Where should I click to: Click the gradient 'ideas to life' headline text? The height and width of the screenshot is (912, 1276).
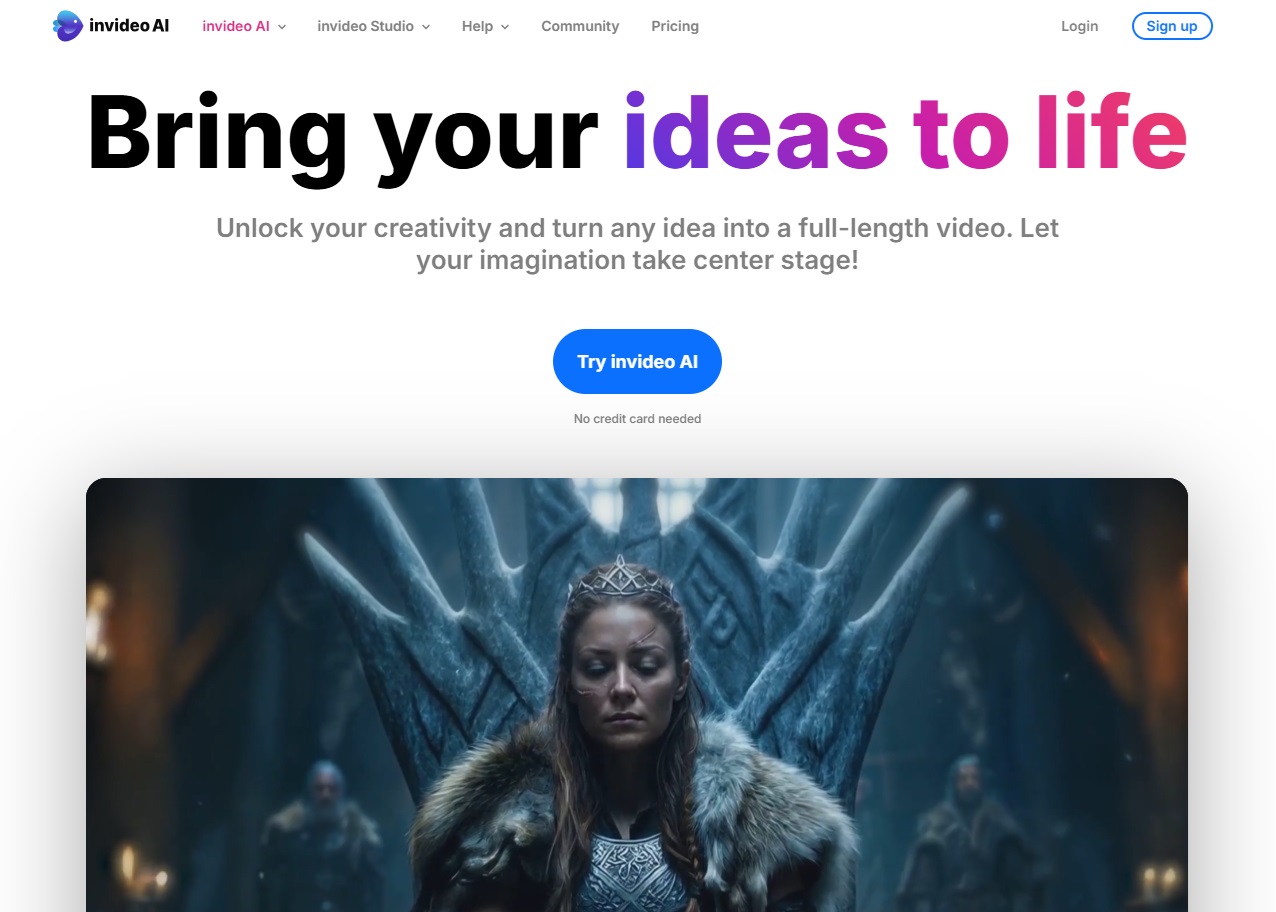pos(906,133)
